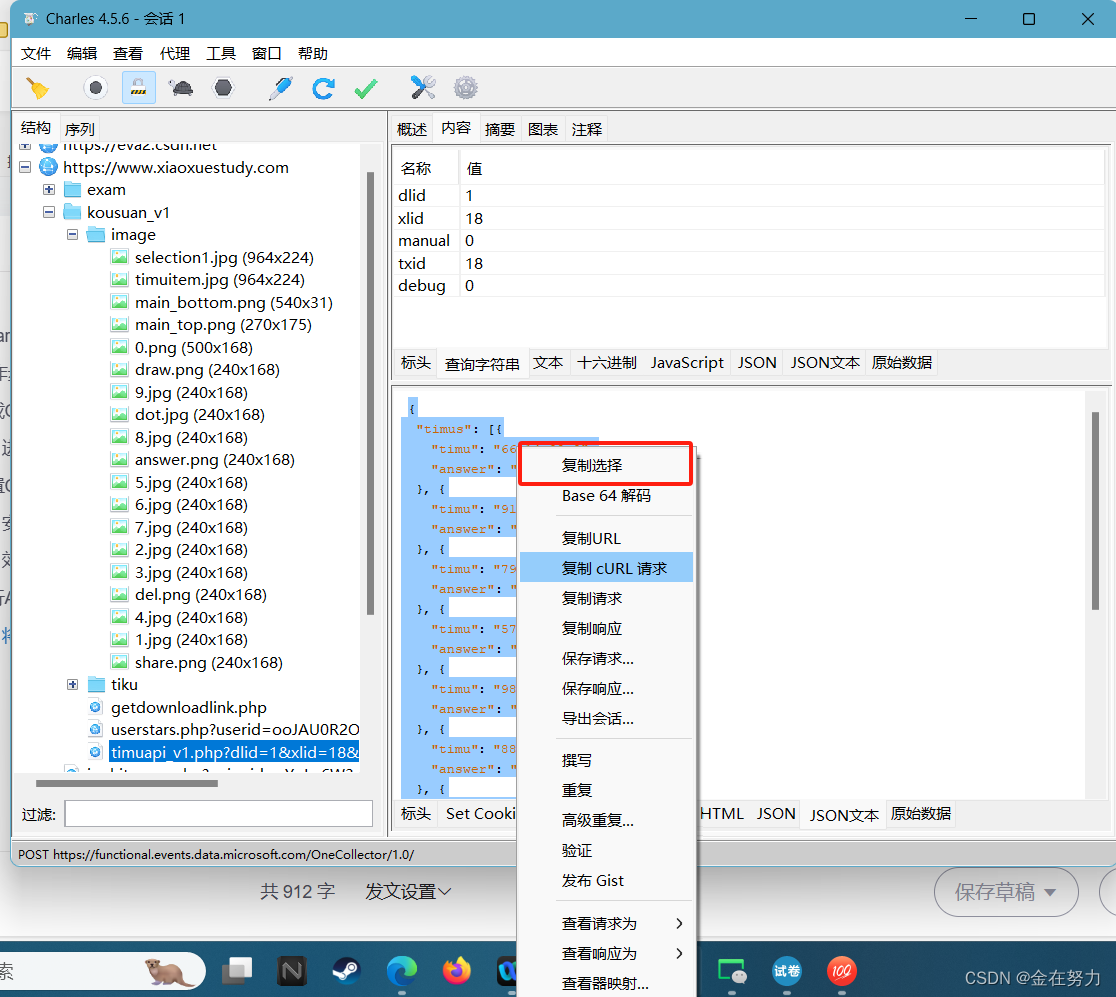Switch to the 摘要 tab
Screen dimensions: 1116x997
click(500, 129)
